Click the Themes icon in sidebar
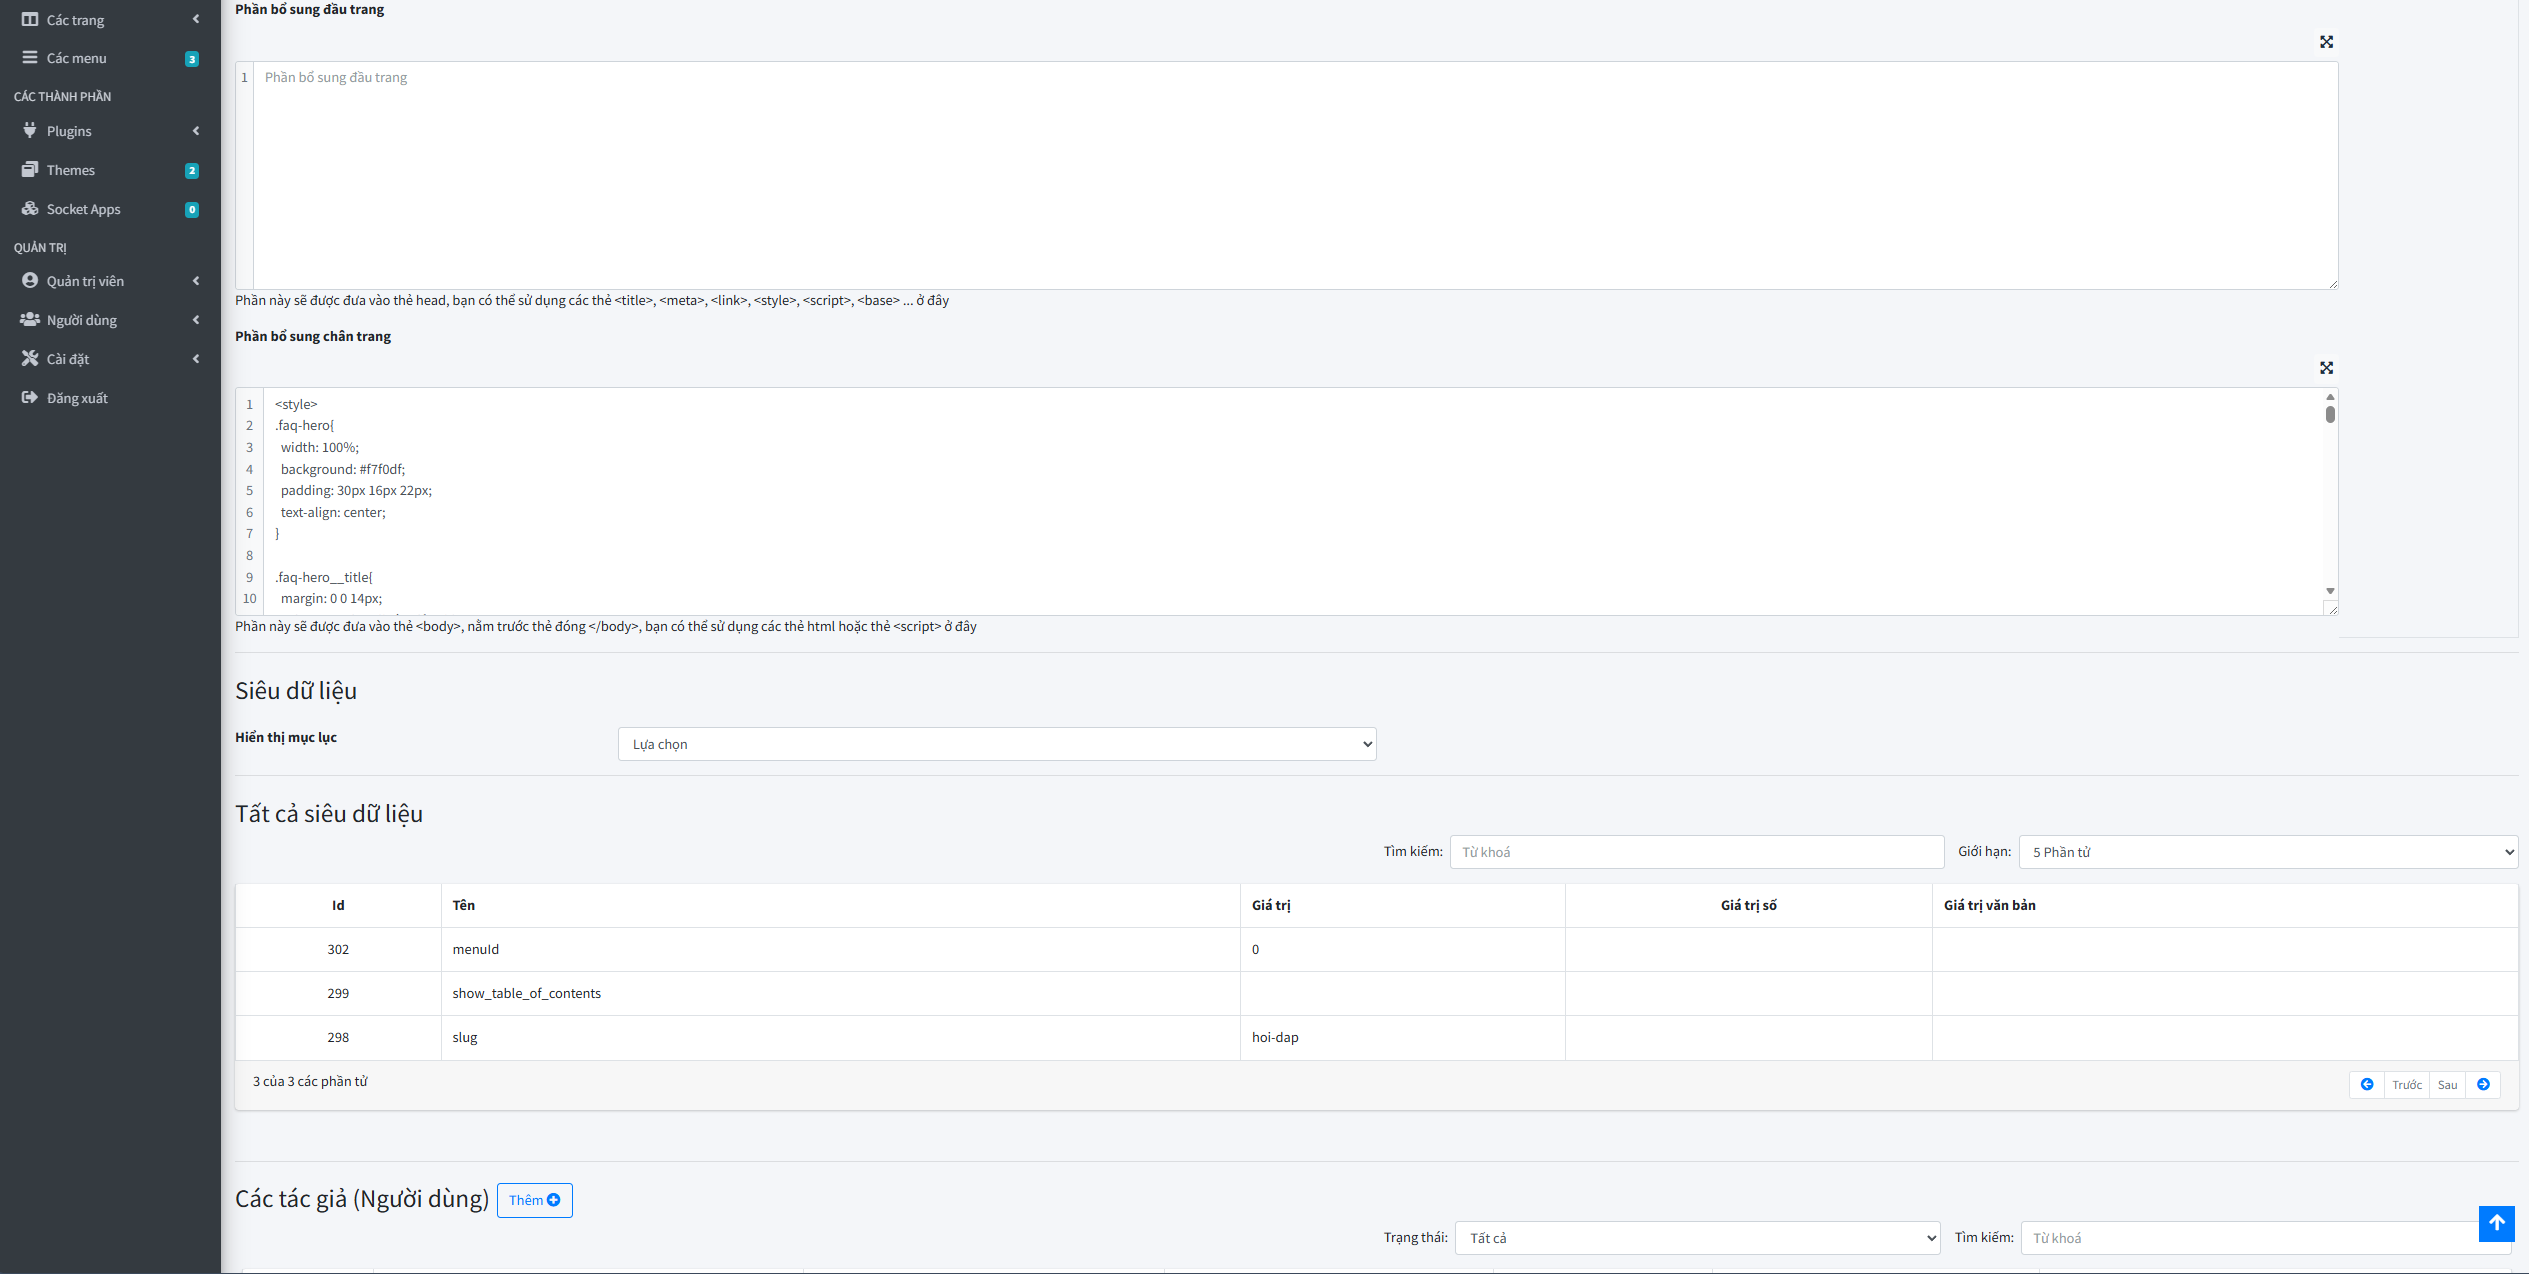2529x1274 pixels. 30,170
